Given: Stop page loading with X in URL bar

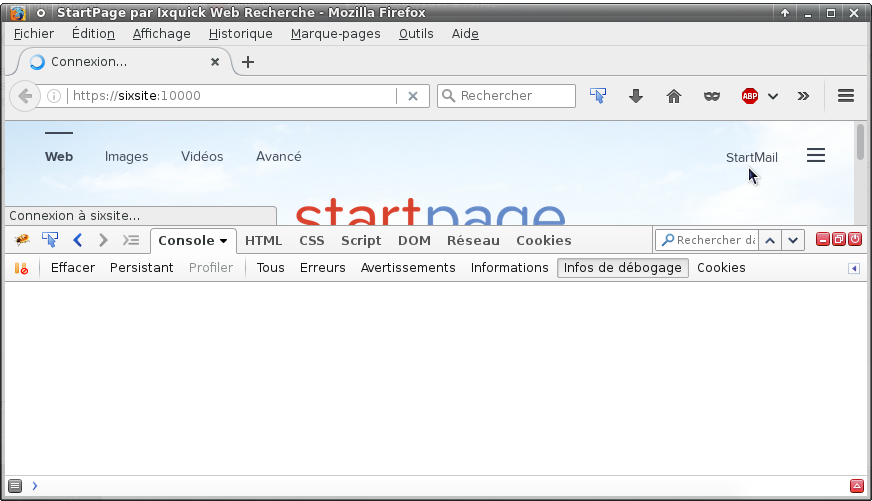Looking at the screenshot, I should point(413,96).
